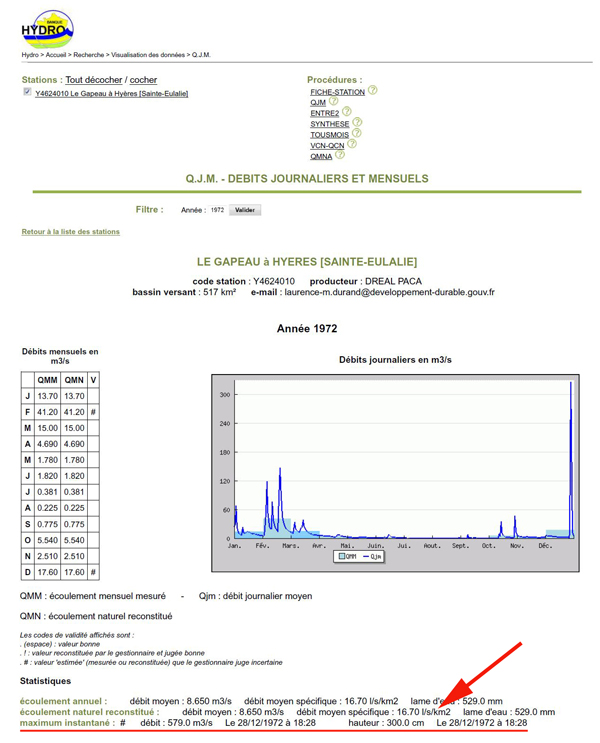This screenshot has height=743, width=600.
Task: Open the QMNA procedure link
Action: [x=321, y=157]
